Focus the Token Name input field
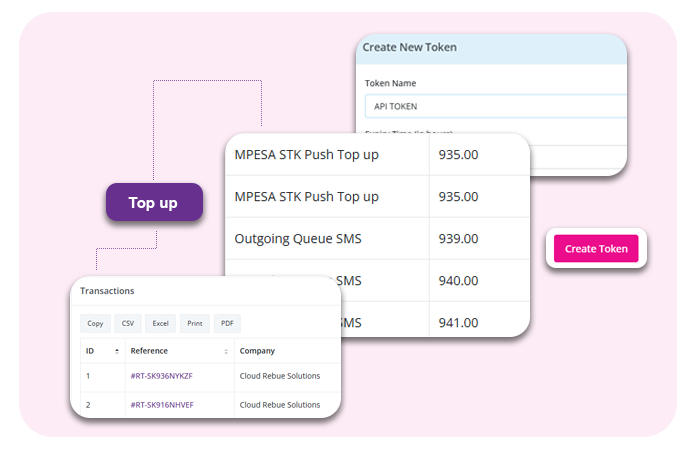 click(x=496, y=106)
